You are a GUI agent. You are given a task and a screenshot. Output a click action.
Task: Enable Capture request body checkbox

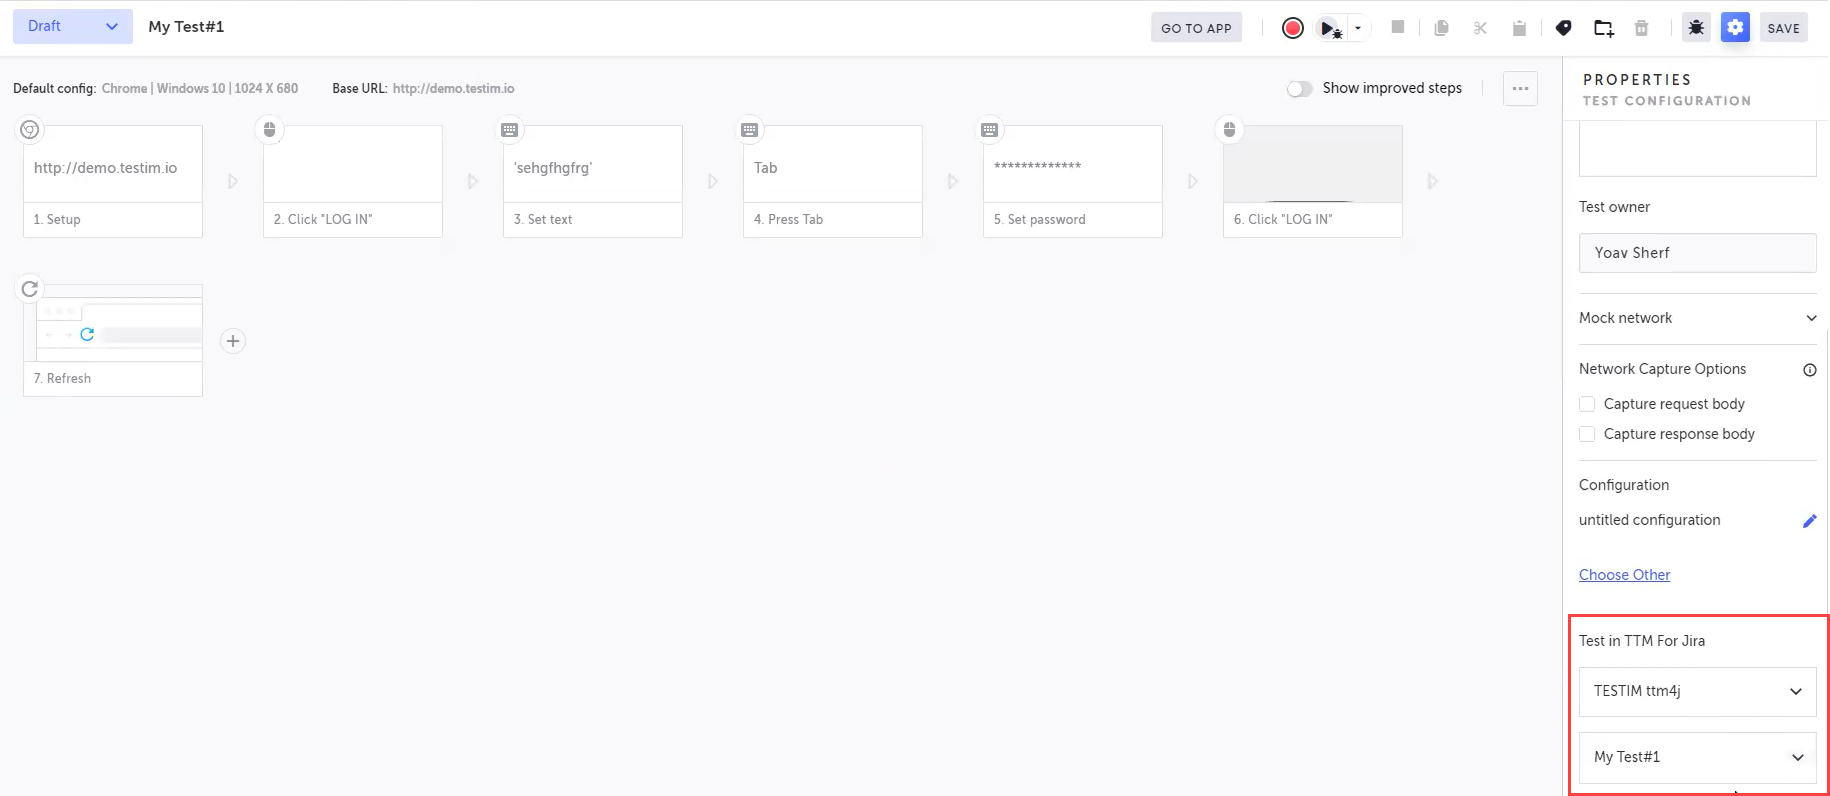(1587, 404)
